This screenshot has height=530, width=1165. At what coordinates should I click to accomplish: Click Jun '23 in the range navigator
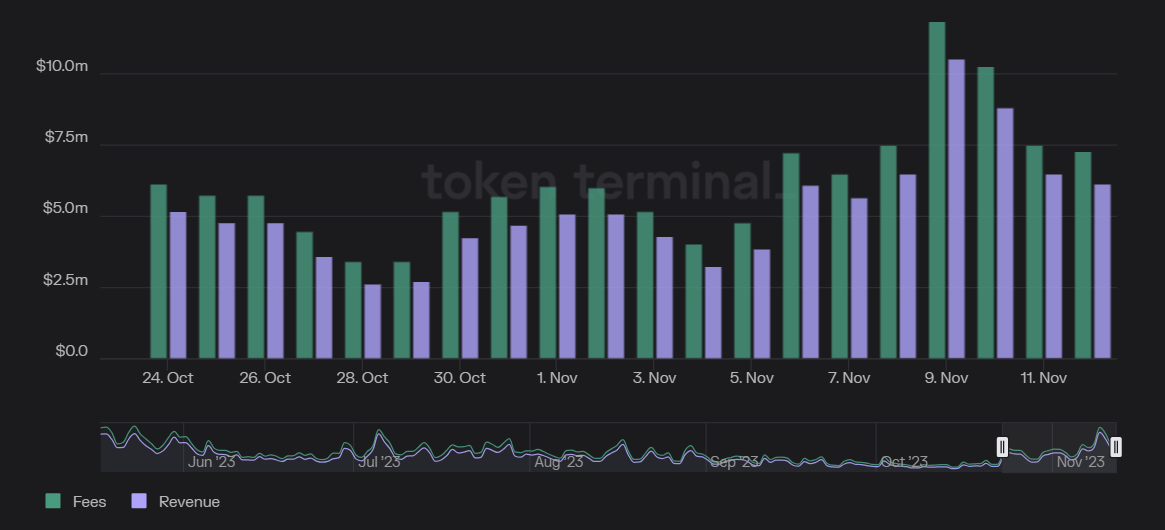[212, 462]
